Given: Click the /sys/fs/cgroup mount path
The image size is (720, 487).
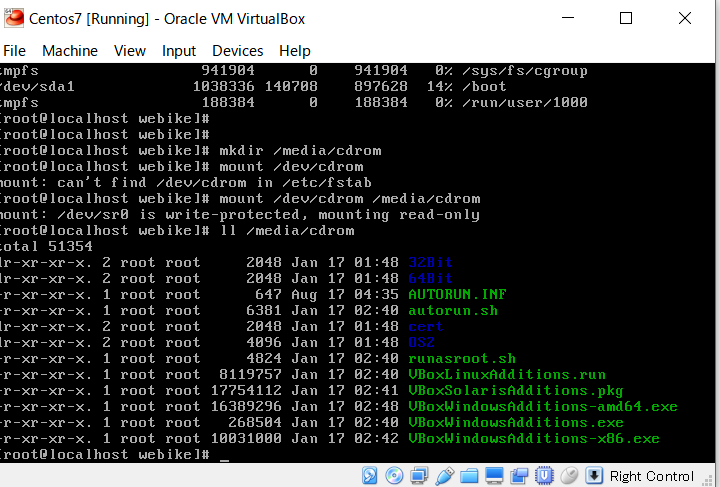Looking at the screenshot, I should click(525, 71).
